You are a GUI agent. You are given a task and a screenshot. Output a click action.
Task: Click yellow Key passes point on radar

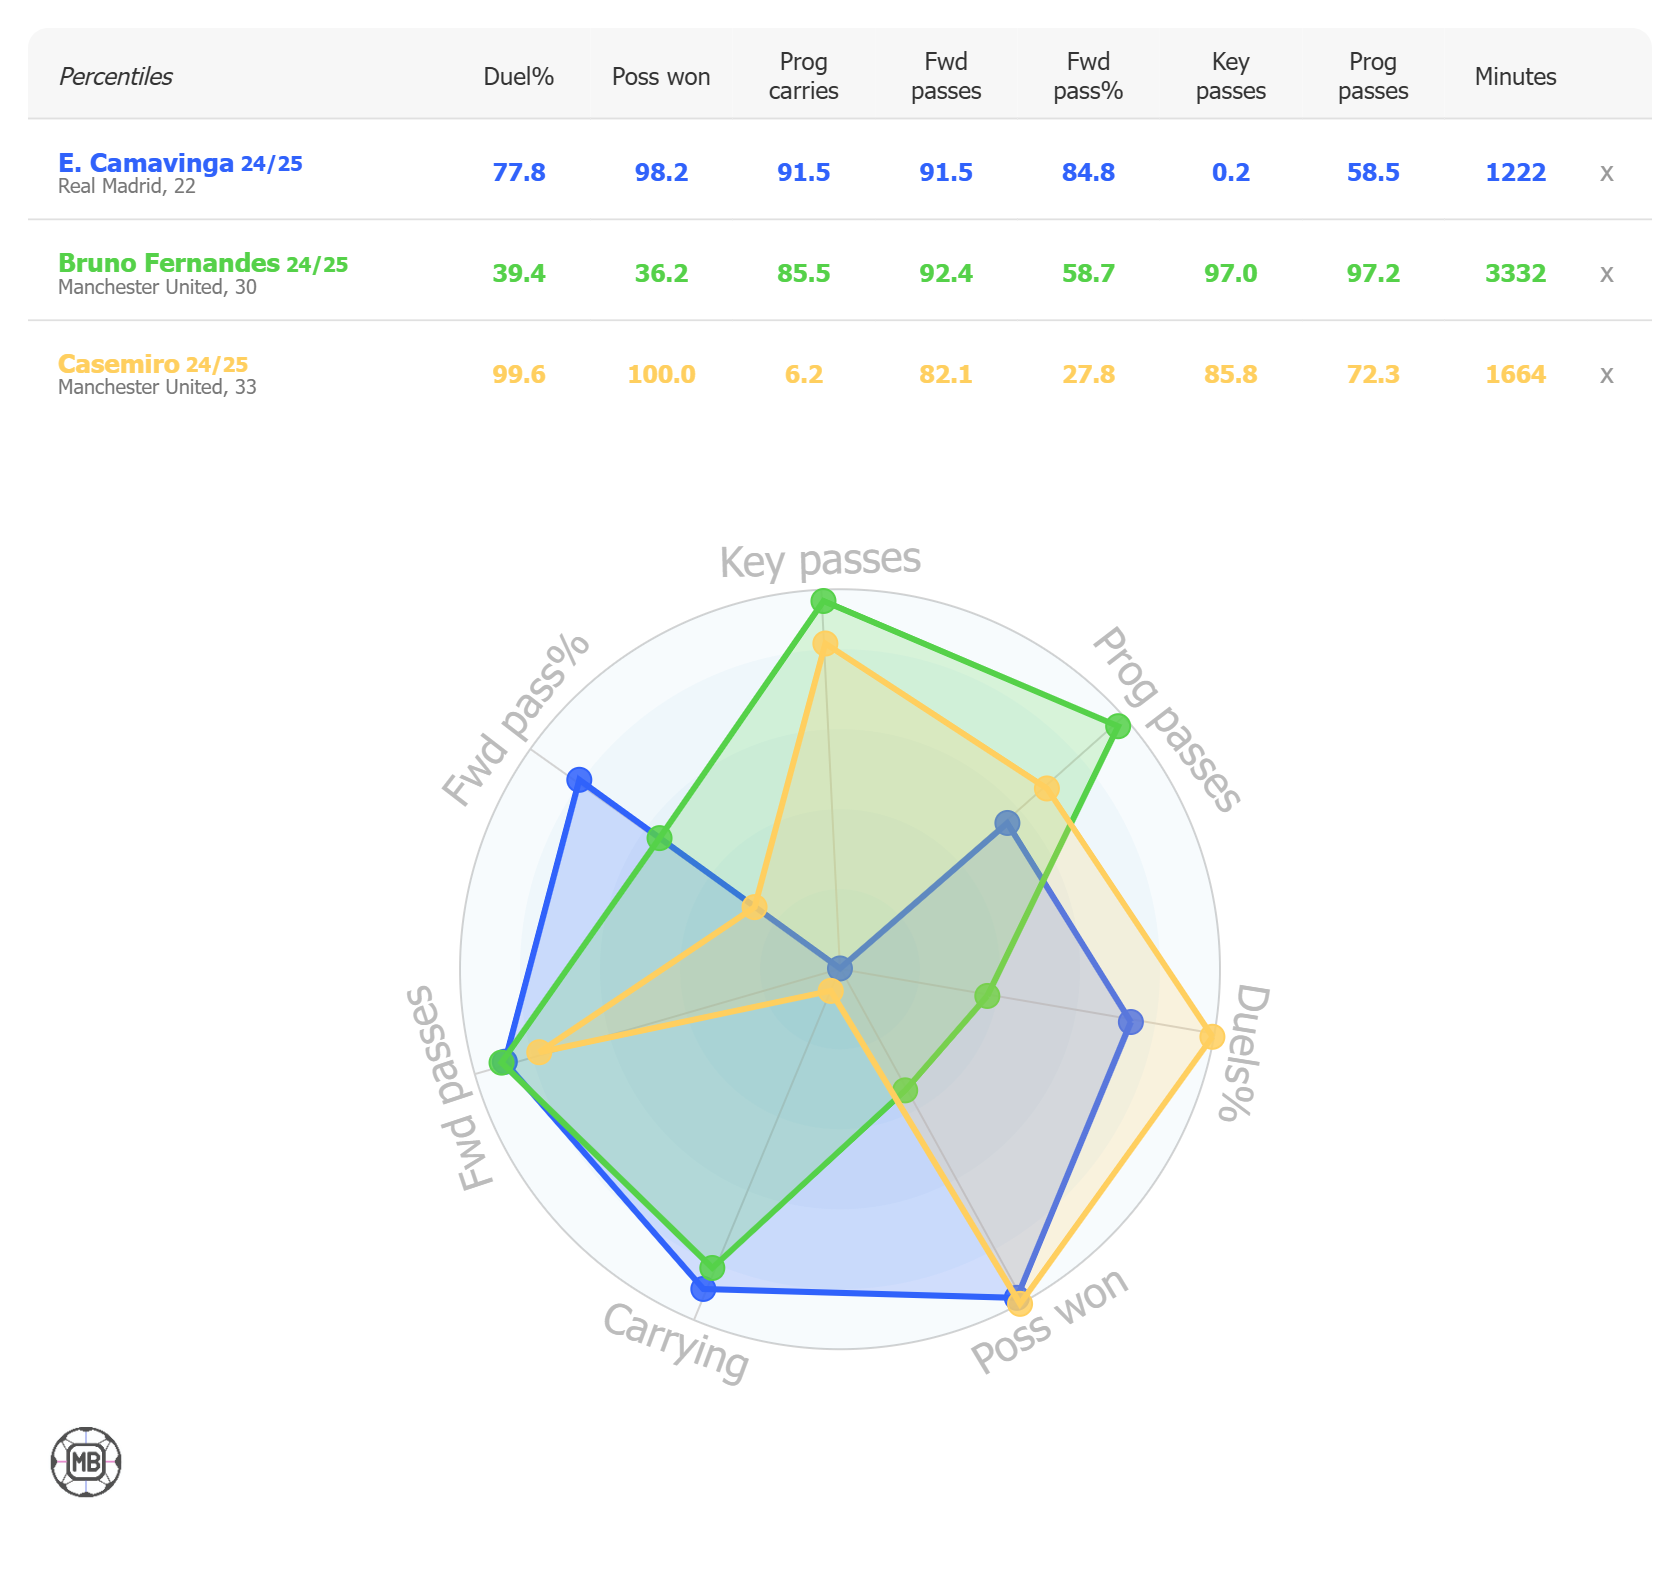tap(825, 643)
